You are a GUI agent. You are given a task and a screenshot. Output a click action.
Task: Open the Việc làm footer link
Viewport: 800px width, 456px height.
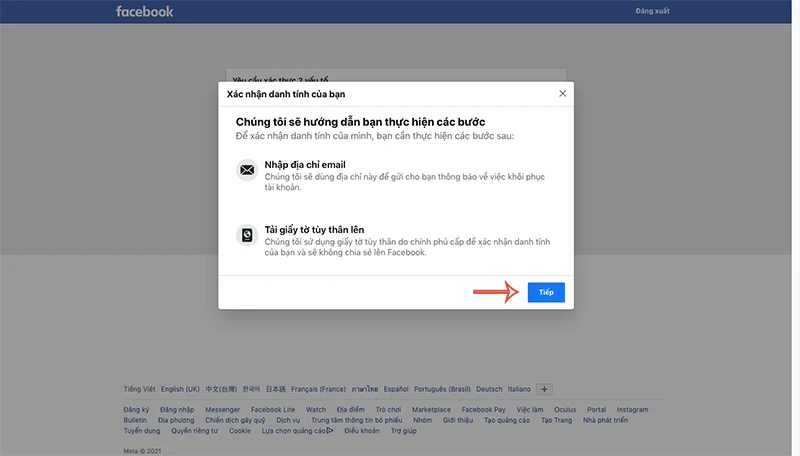530,410
